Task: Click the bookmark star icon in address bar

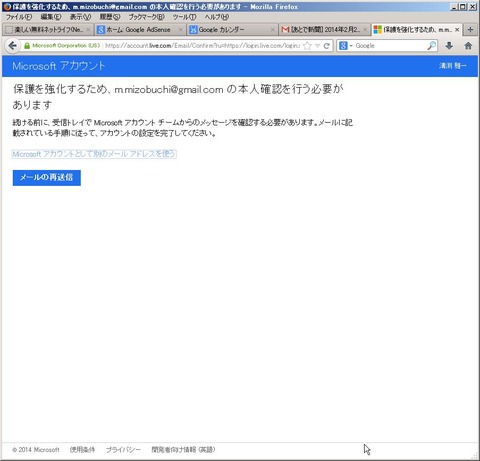Action: [308, 46]
